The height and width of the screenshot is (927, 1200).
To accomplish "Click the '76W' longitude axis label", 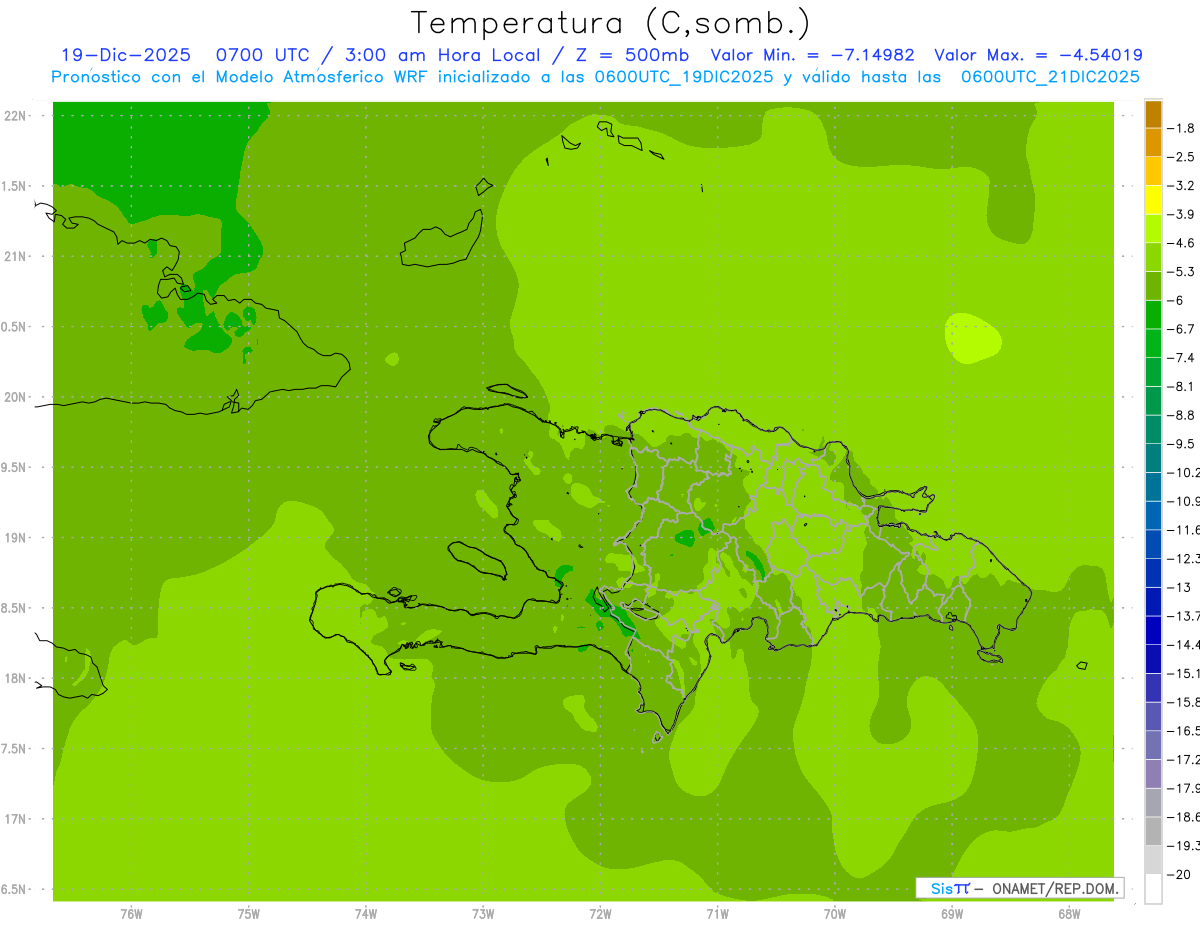I will (131, 914).
